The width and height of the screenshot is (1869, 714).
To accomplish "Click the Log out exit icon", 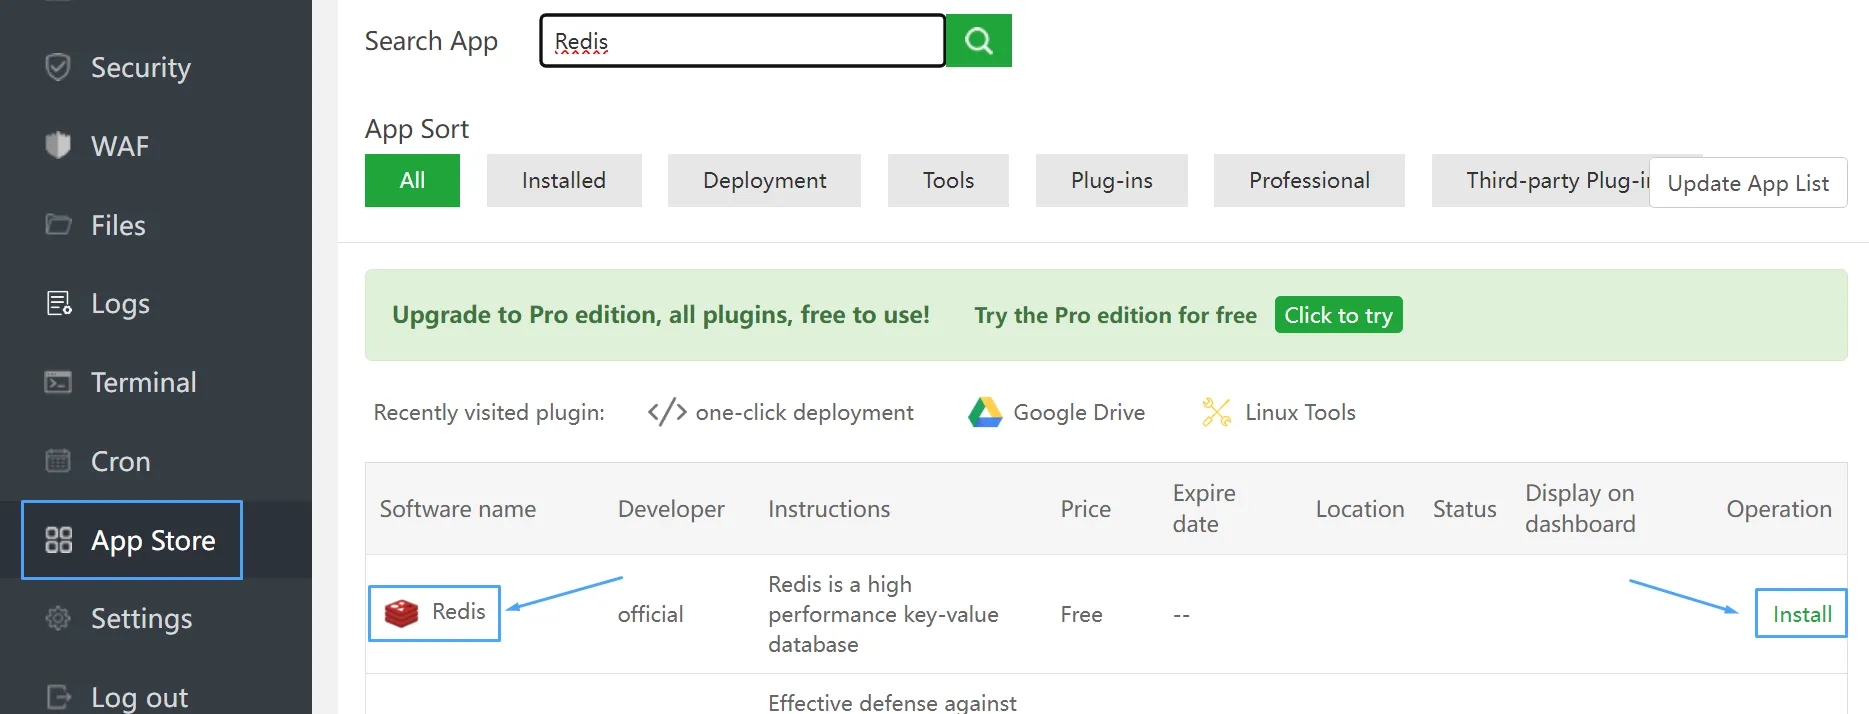I will [x=58, y=697].
